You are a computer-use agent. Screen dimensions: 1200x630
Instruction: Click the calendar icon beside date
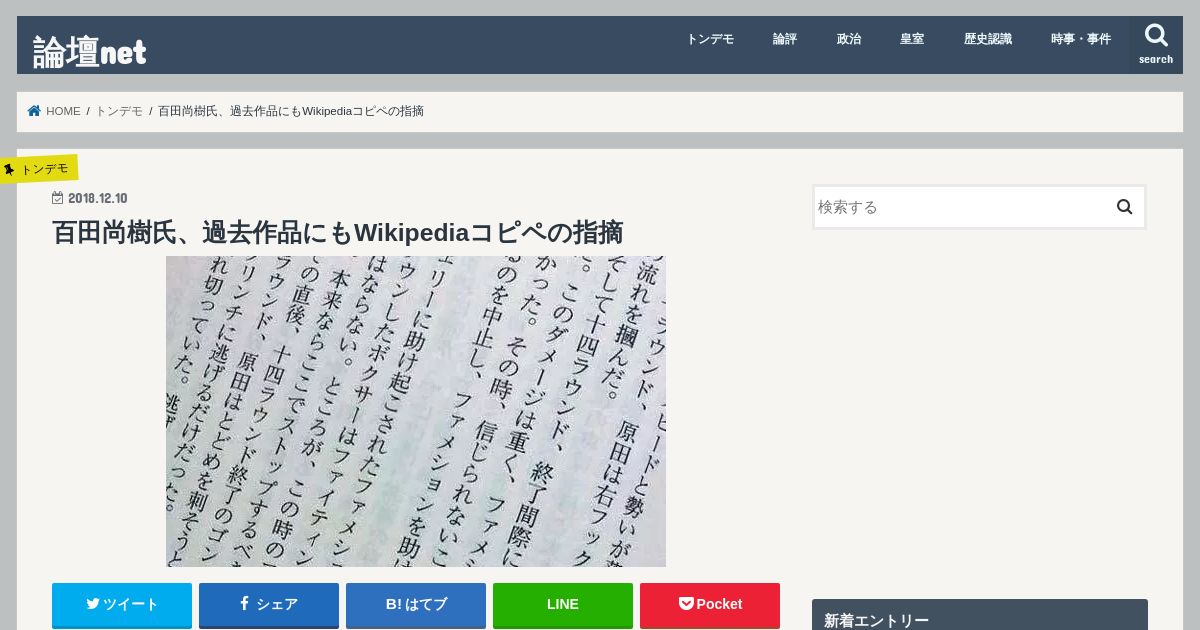click(x=57, y=198)
